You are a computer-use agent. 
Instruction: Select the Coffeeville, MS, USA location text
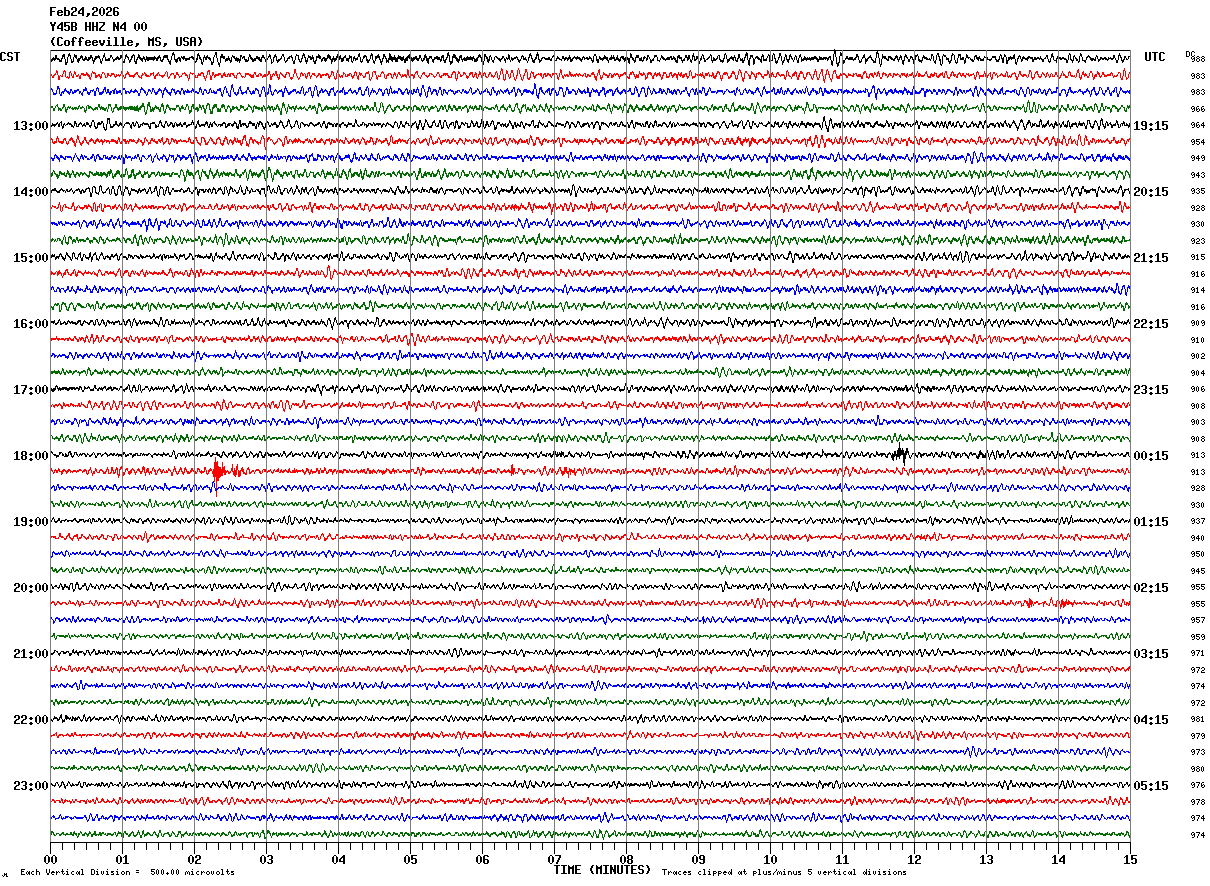pyautogui.click(x=126, y=42)
